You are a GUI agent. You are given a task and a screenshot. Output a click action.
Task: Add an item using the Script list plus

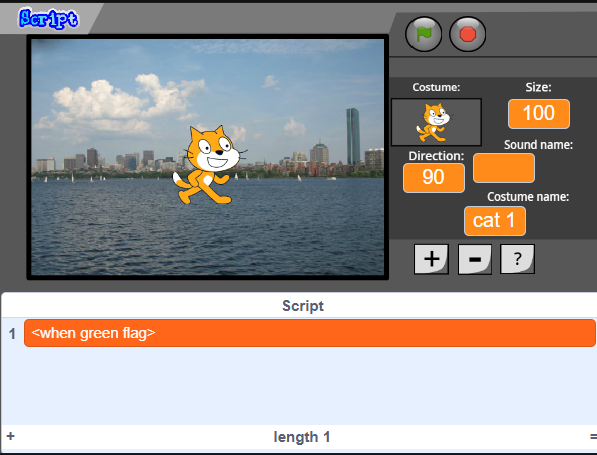[11, 436]
